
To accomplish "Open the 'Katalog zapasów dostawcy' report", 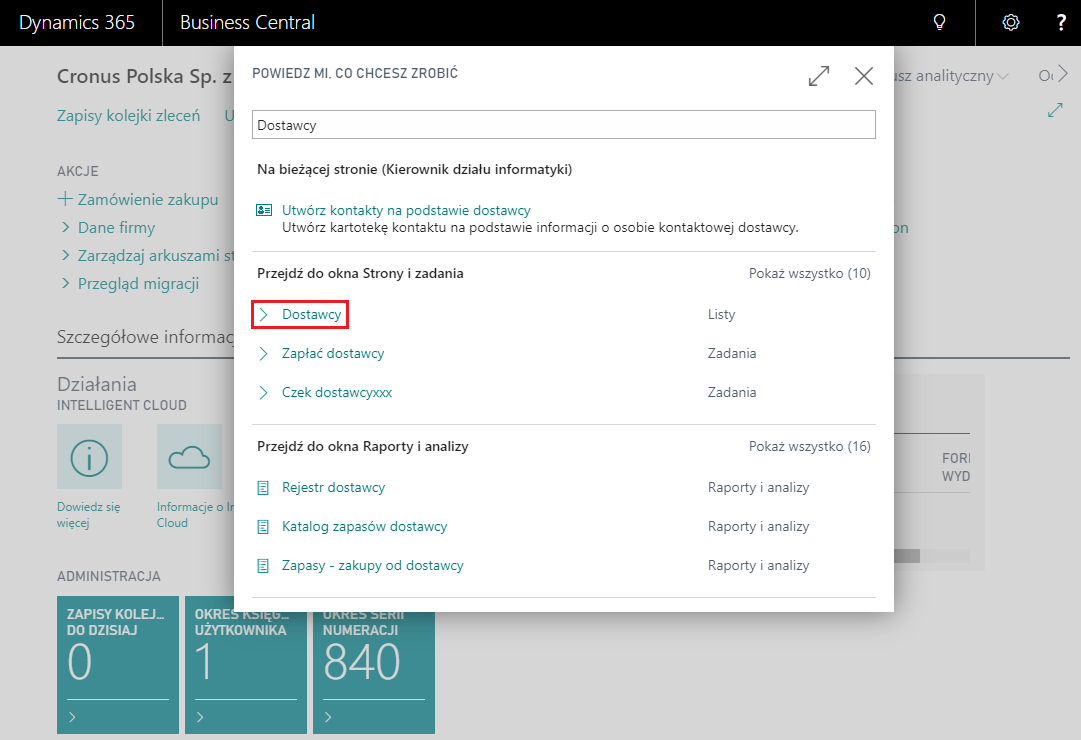I will click(x=365, y=527).
